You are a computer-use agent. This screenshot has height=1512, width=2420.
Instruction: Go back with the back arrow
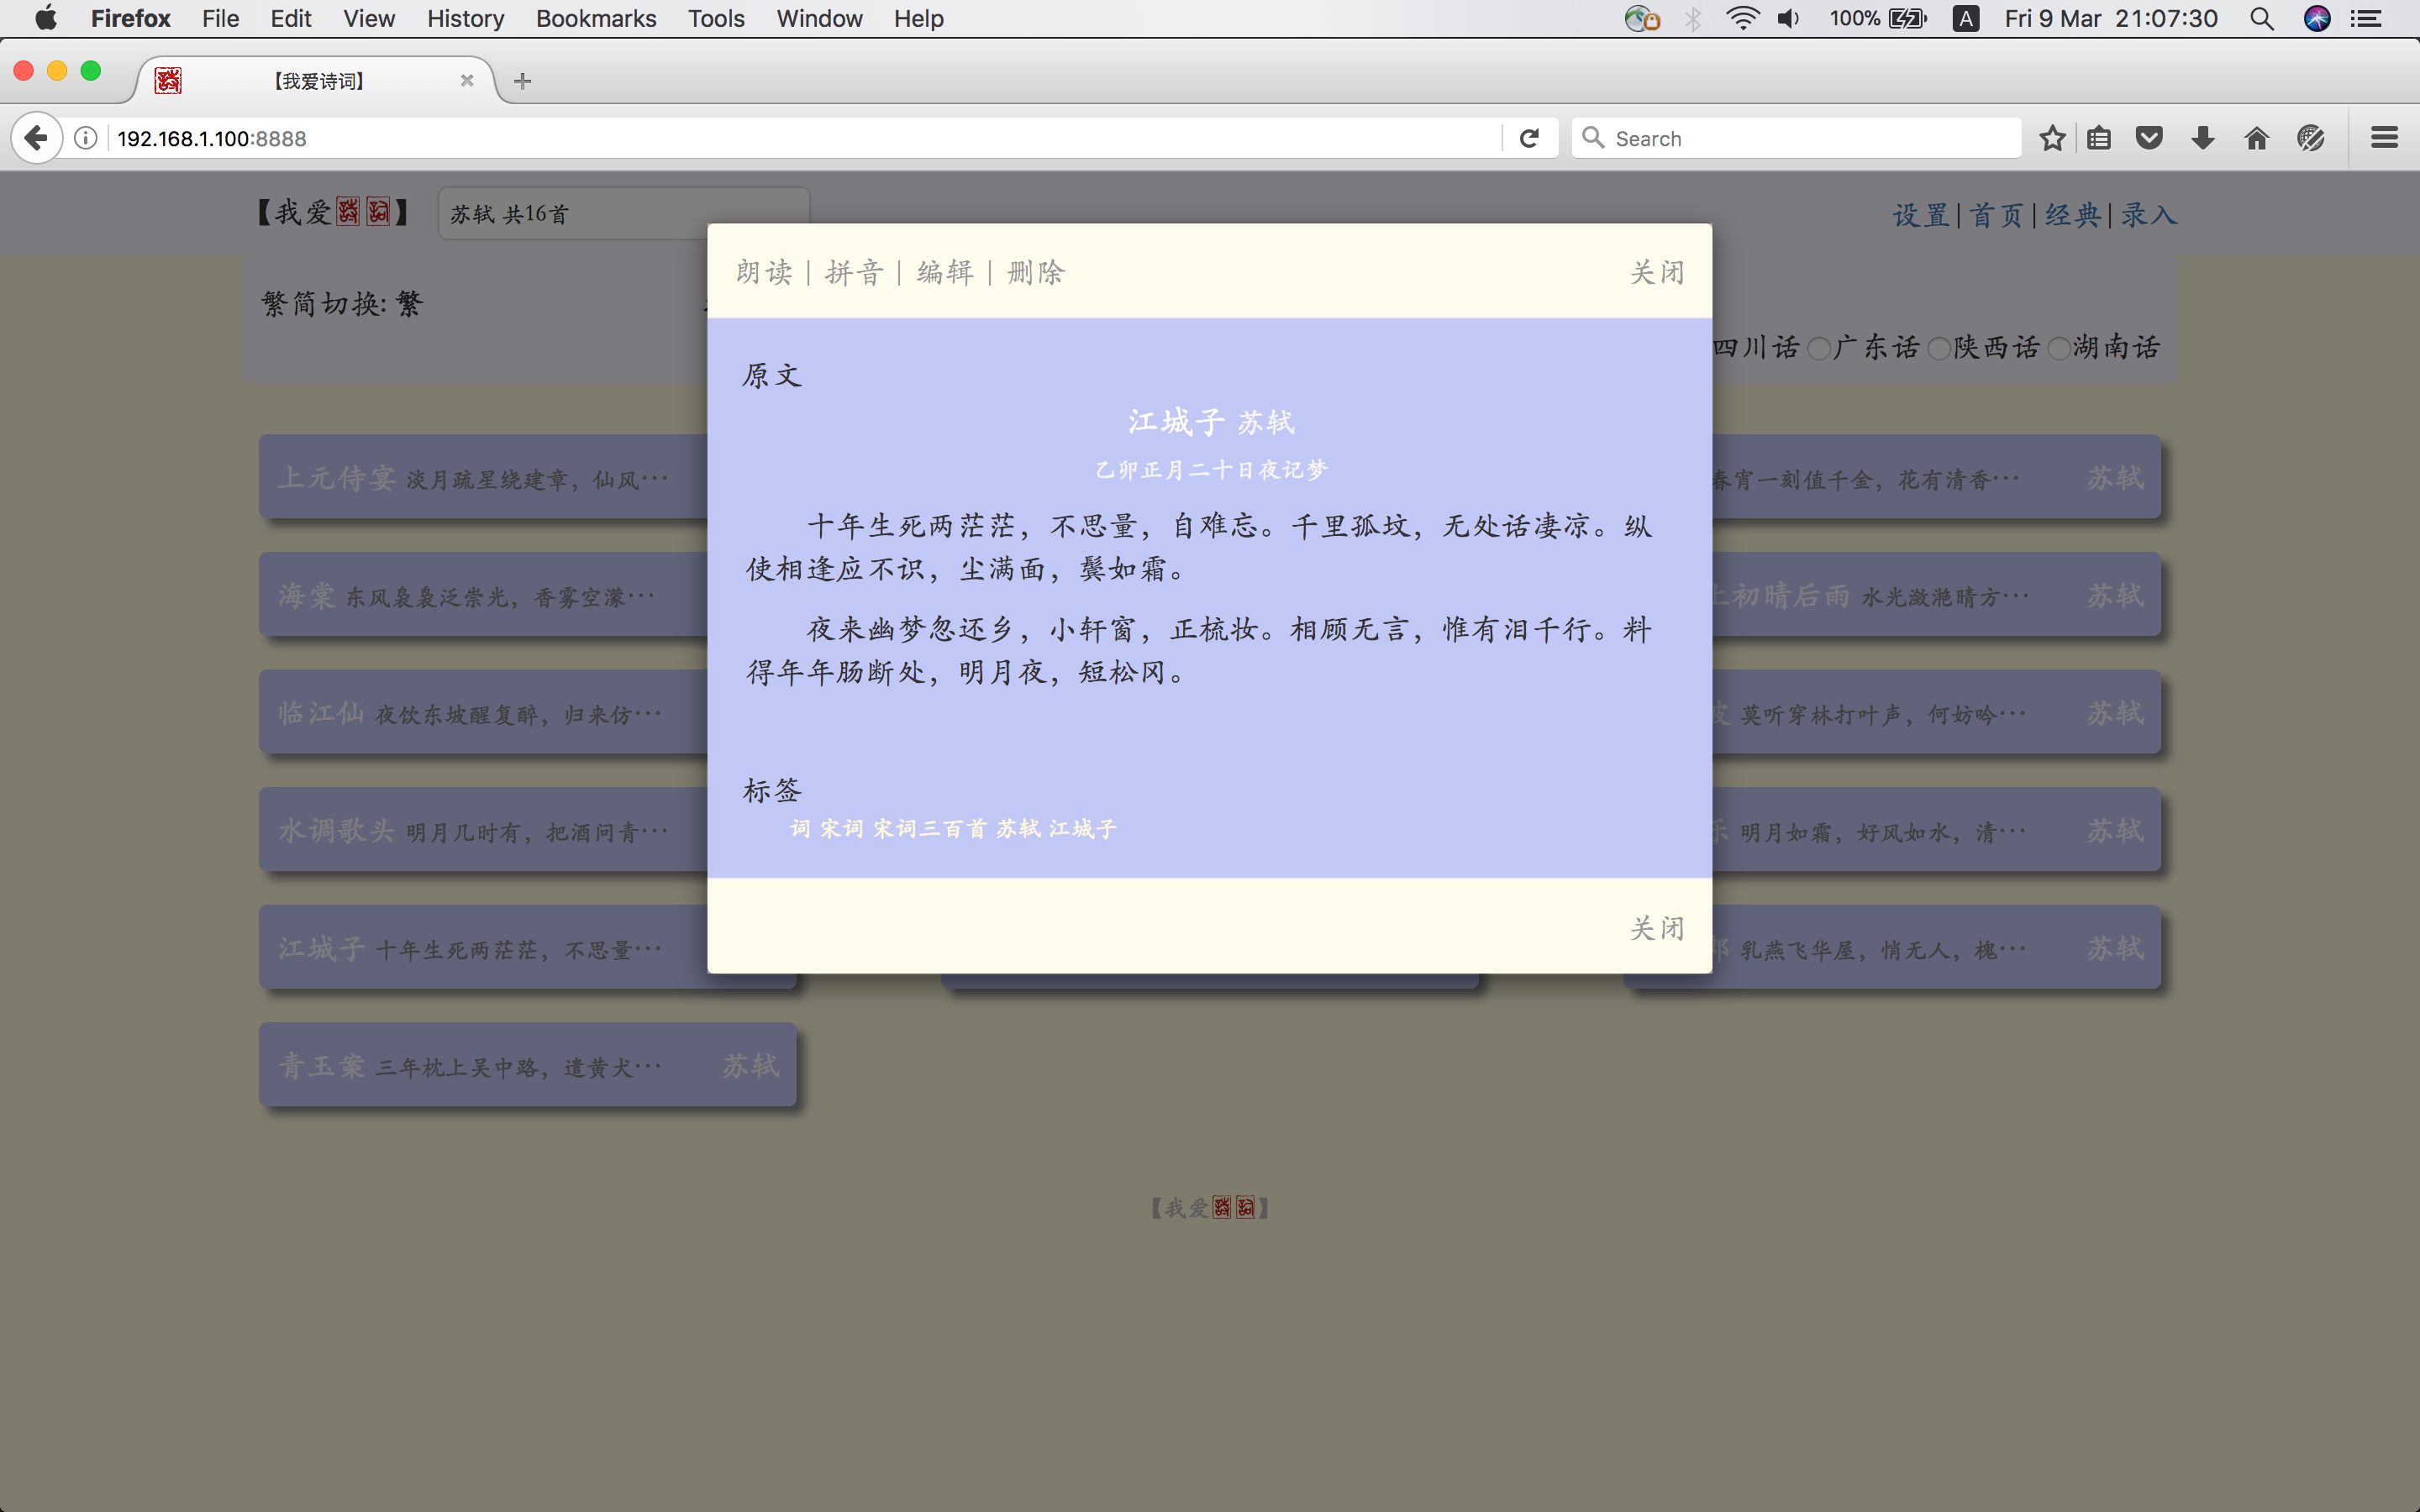click(x=36, y=138)
